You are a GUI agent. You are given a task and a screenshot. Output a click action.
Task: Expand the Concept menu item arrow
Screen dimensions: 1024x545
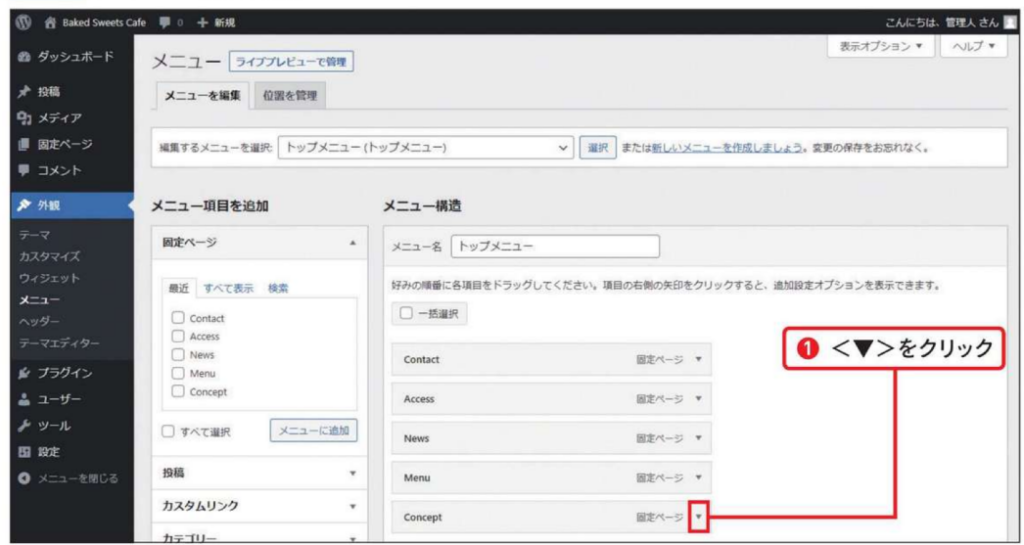tap(699, 517)
